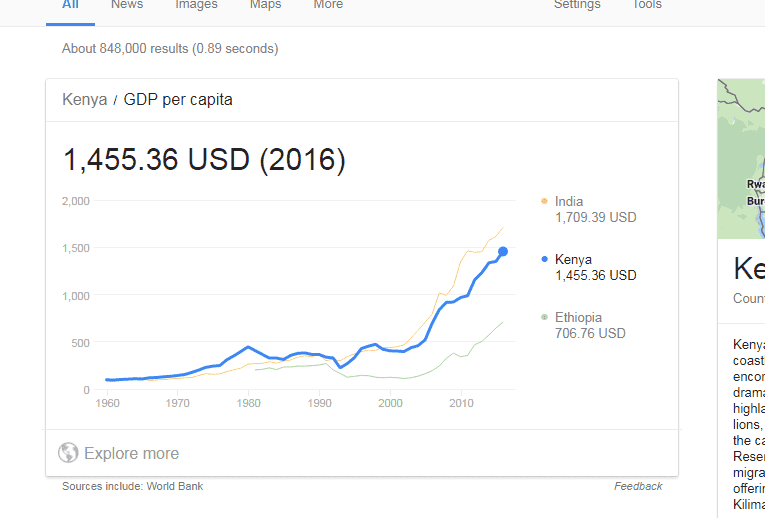Click the globe icon beside Explore more
Image resolution: width=765 pixels, height=518 pixels.
pos(68,453)
